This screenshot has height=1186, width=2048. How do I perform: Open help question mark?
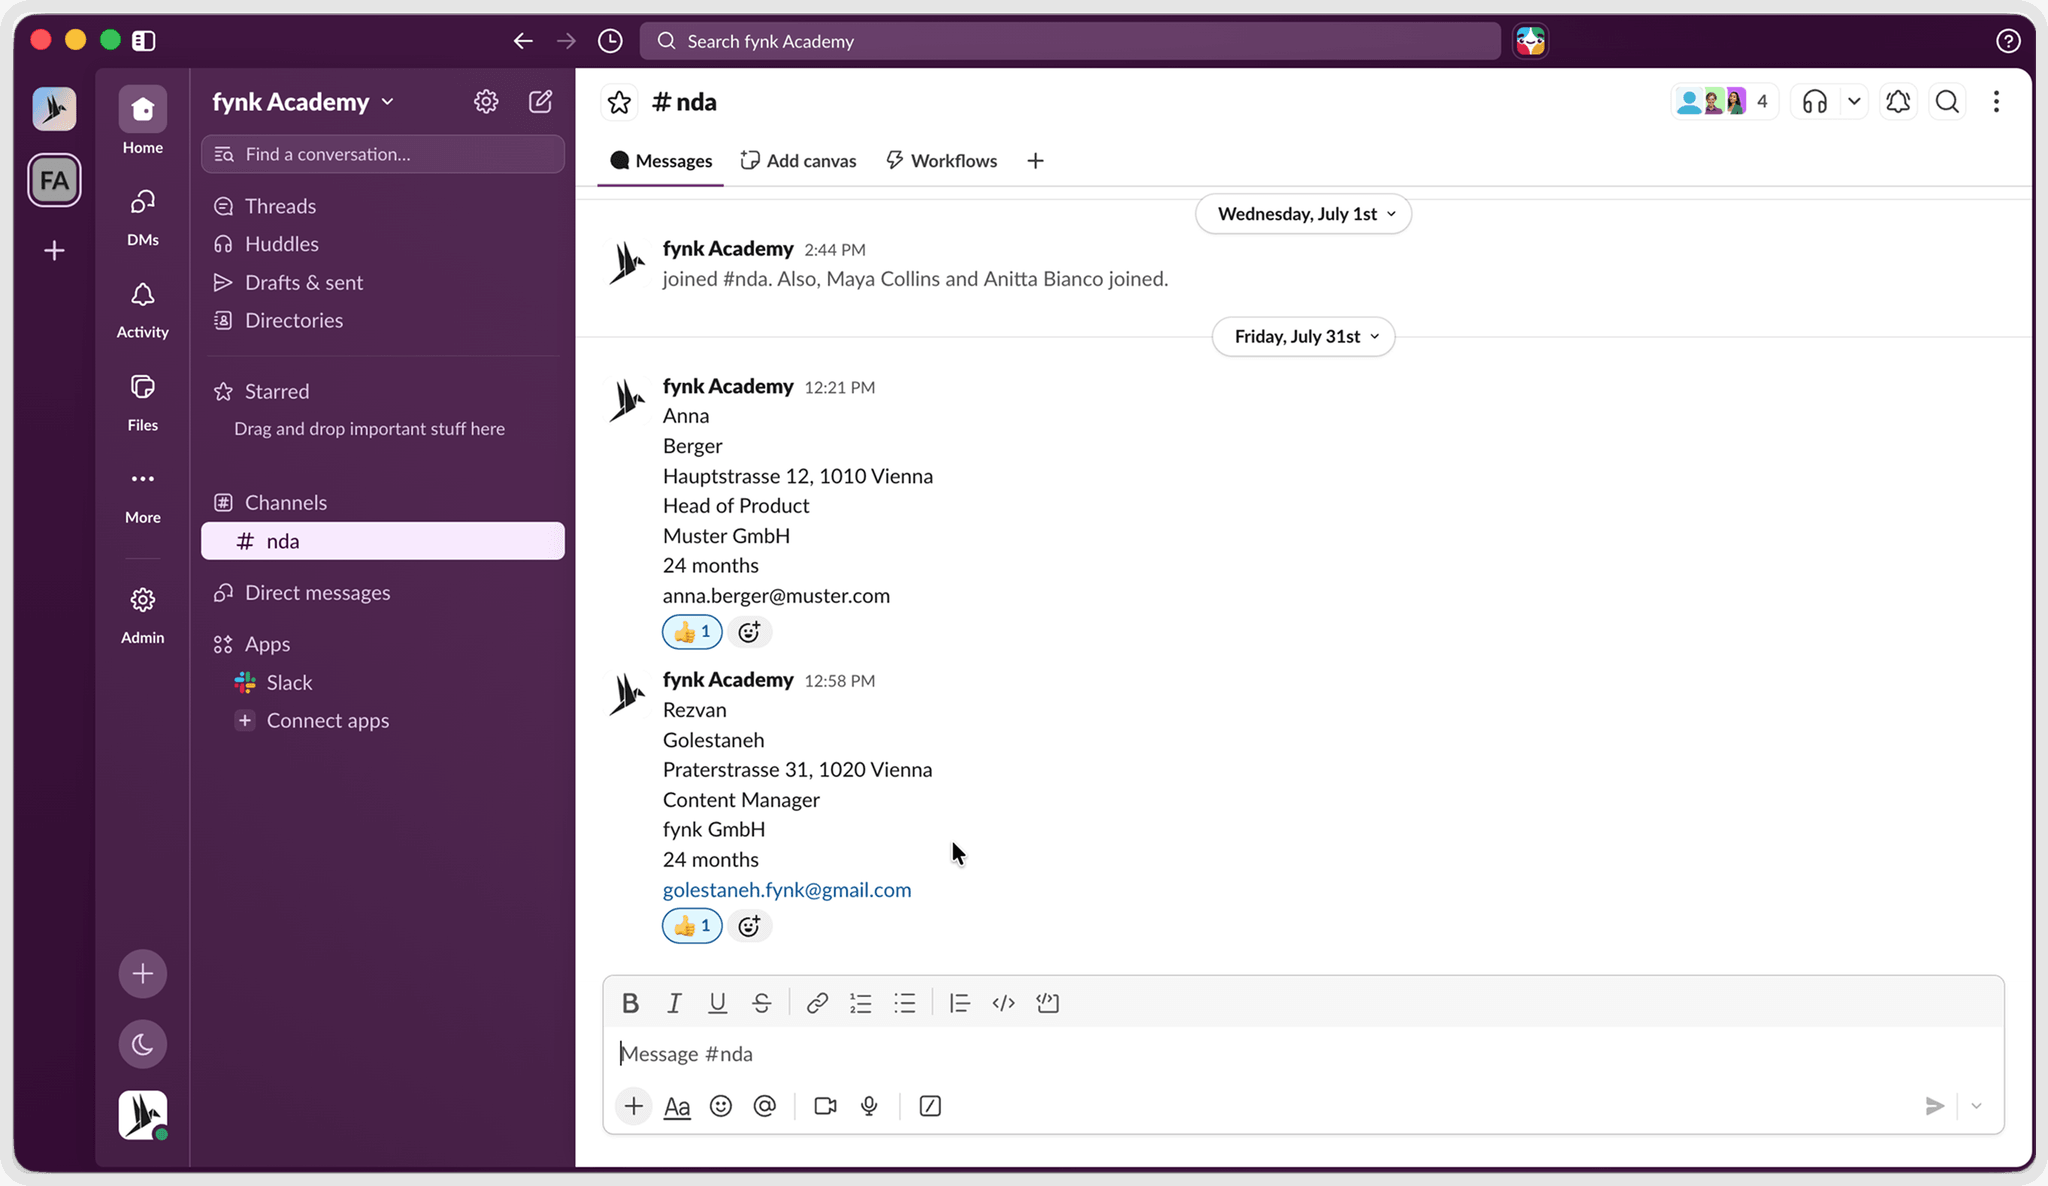(2008, 41)
